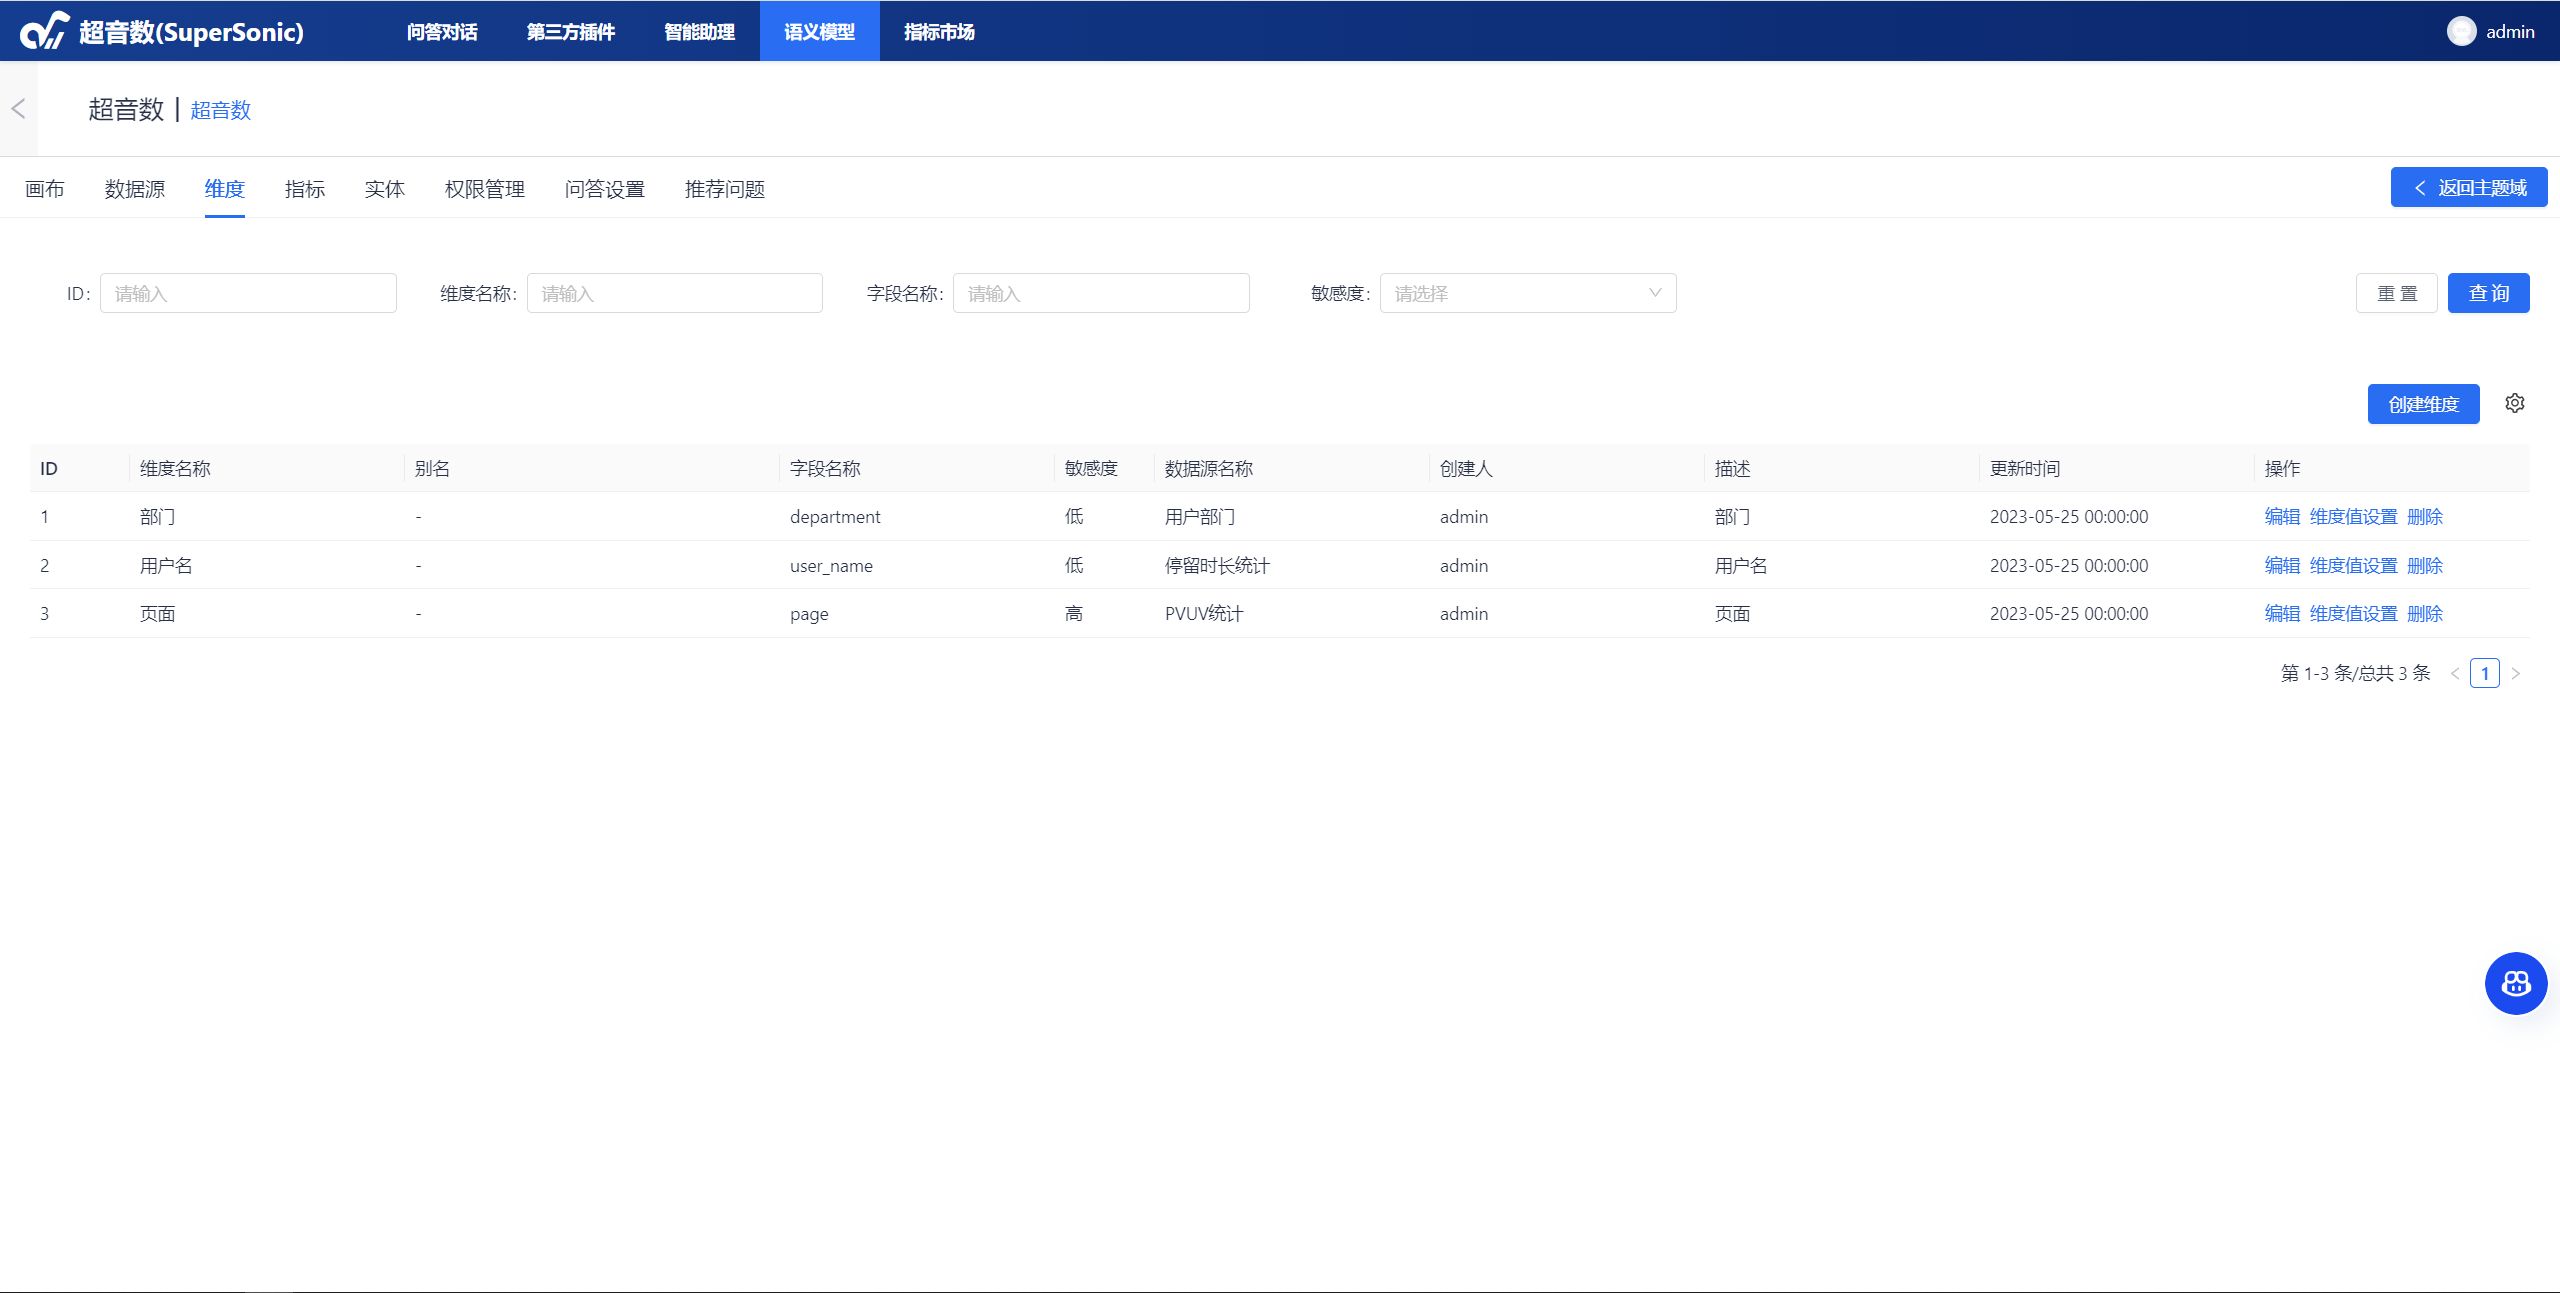The height and width of the screenshot is (1293, 2560).
Task: Open the table settings gear icon
Action: click(x=2515, y=403)
